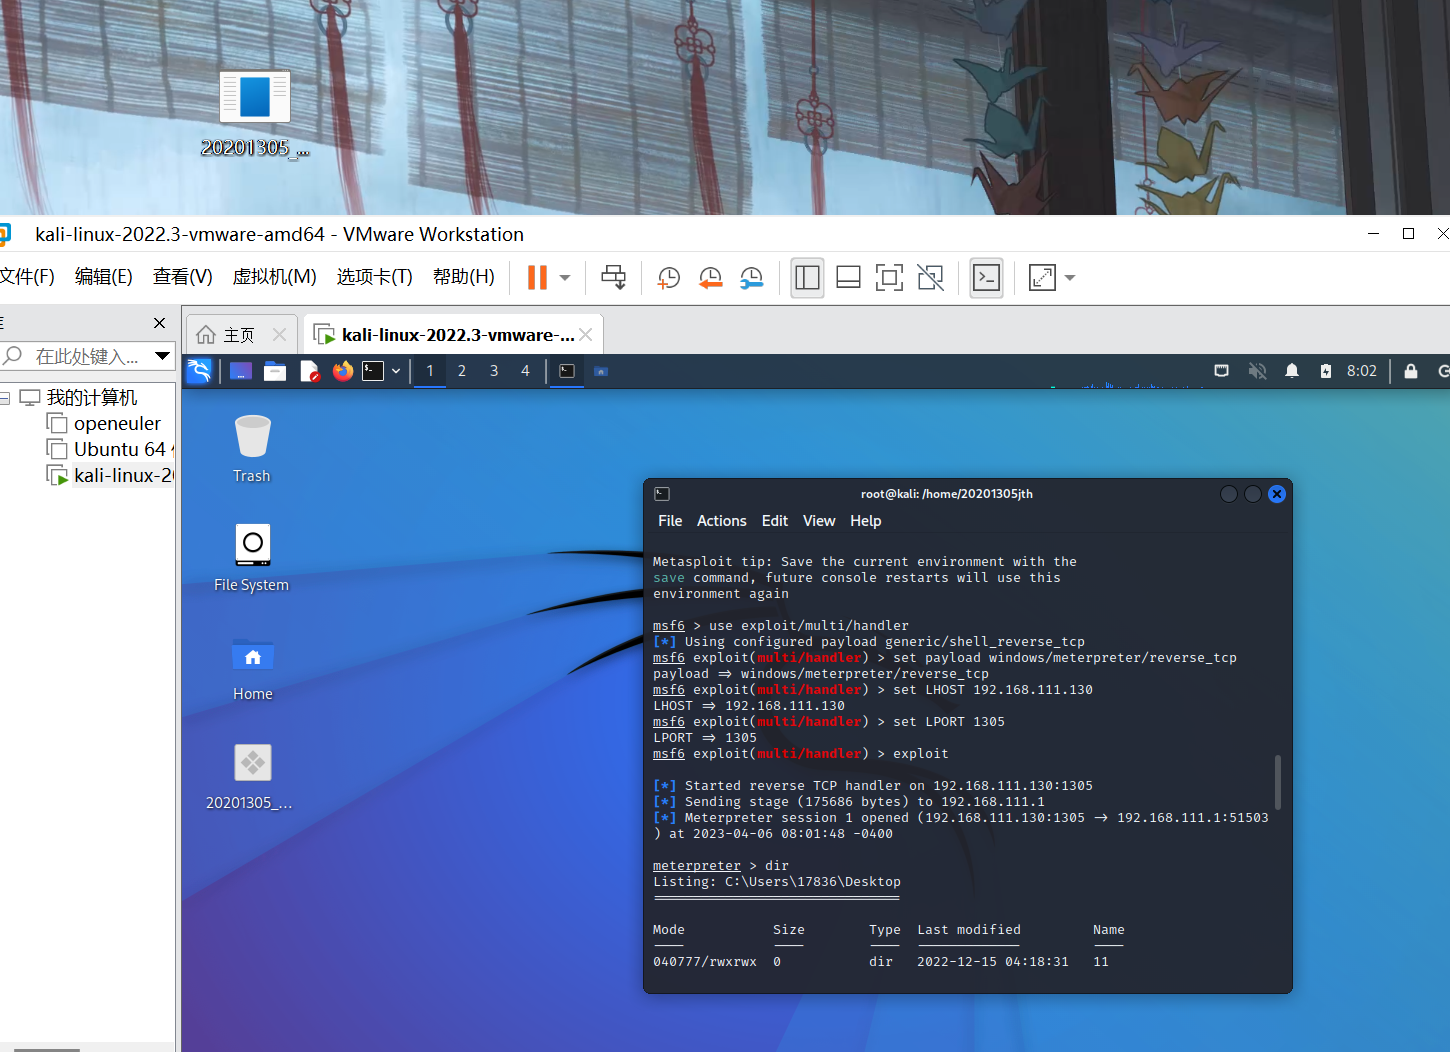
Task: Open the terminal's View menu
Action: (819, 521)
